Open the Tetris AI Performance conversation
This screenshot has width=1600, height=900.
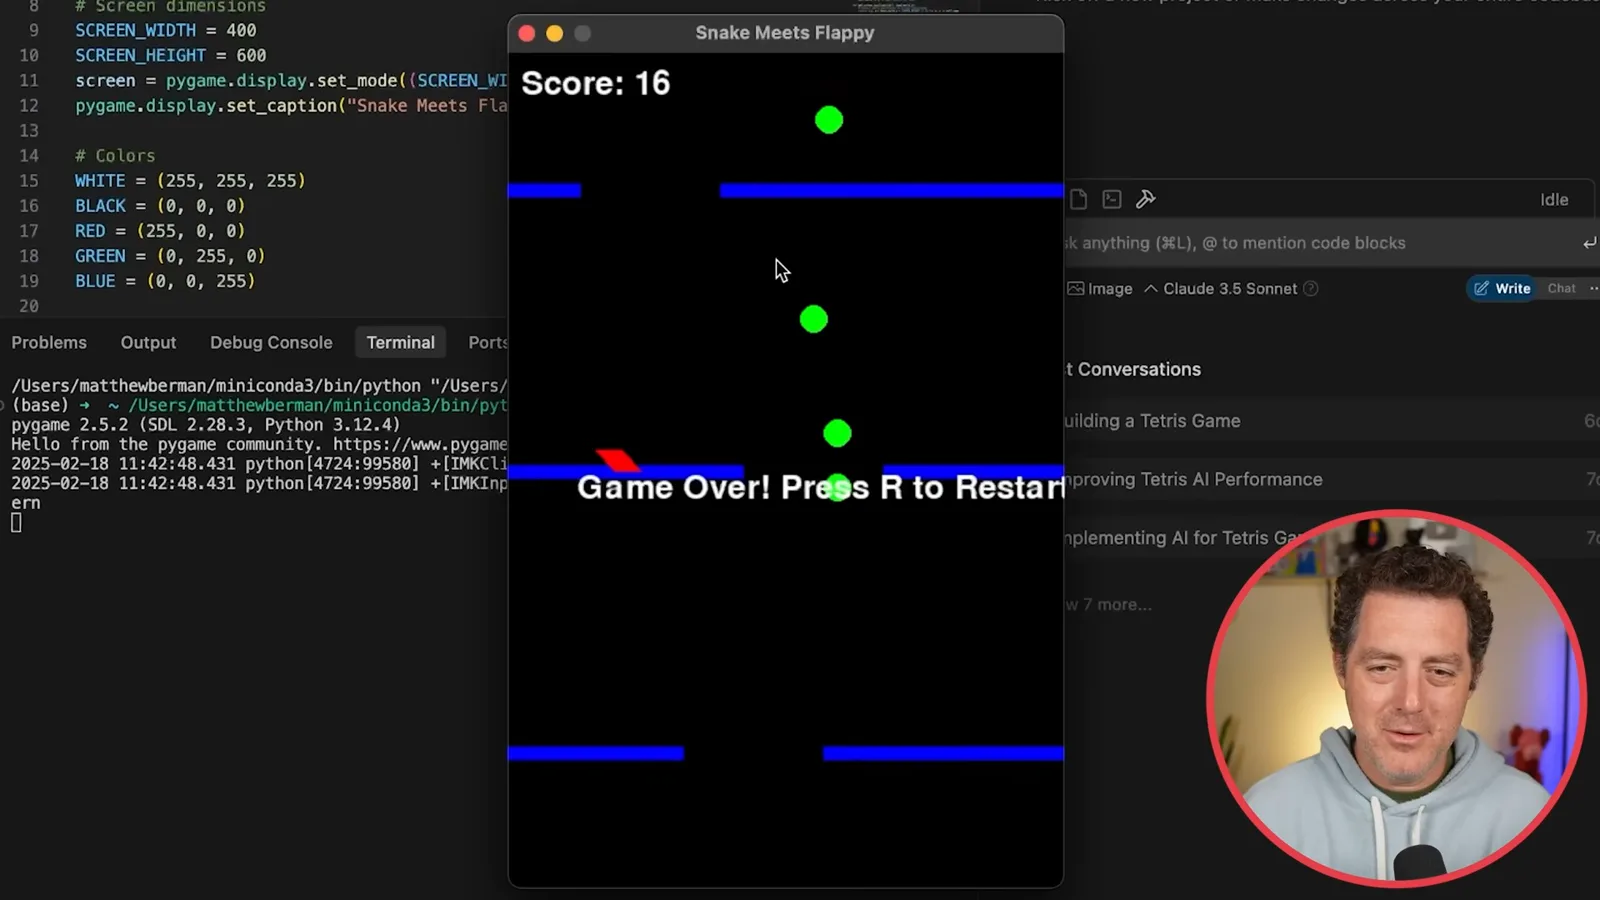click(x=1330, y=480)
